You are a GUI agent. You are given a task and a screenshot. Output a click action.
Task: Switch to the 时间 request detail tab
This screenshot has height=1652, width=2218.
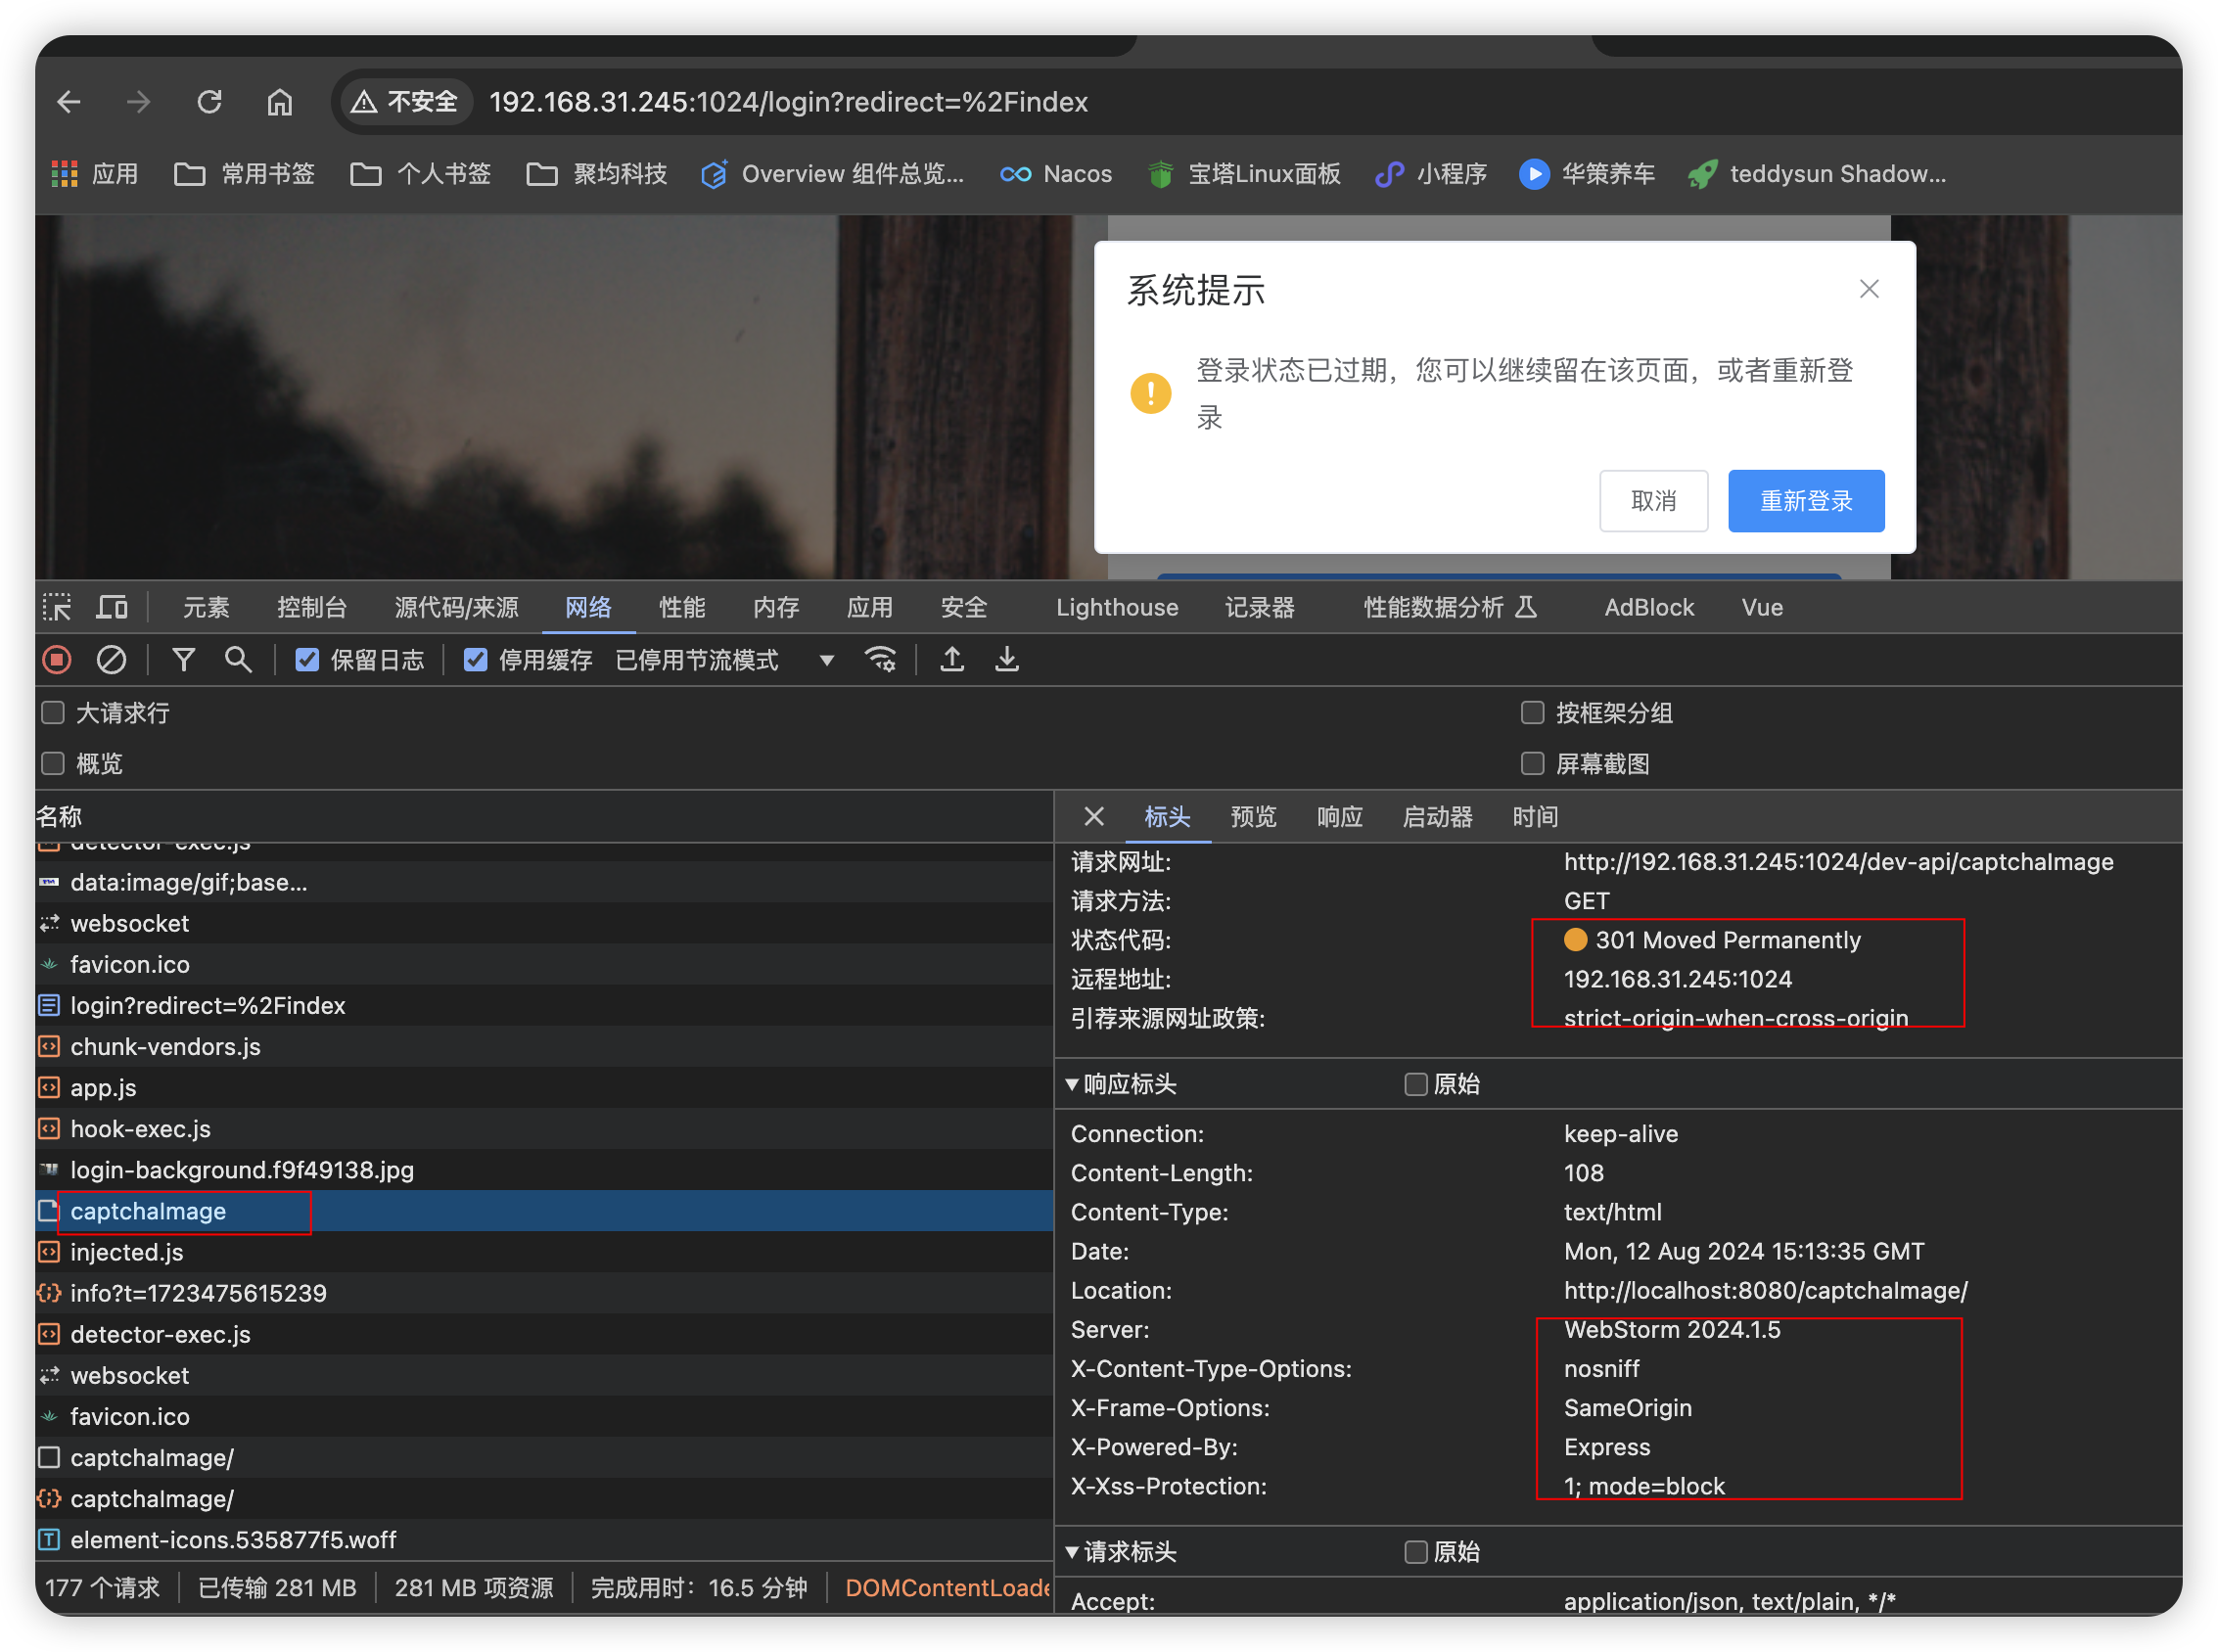(x=1535, y=817)
